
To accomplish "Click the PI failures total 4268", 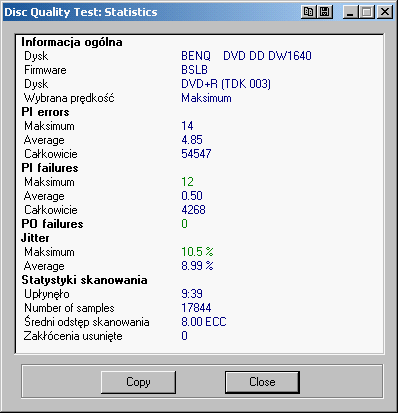I will pyautogui.click(x=193, y=210).
